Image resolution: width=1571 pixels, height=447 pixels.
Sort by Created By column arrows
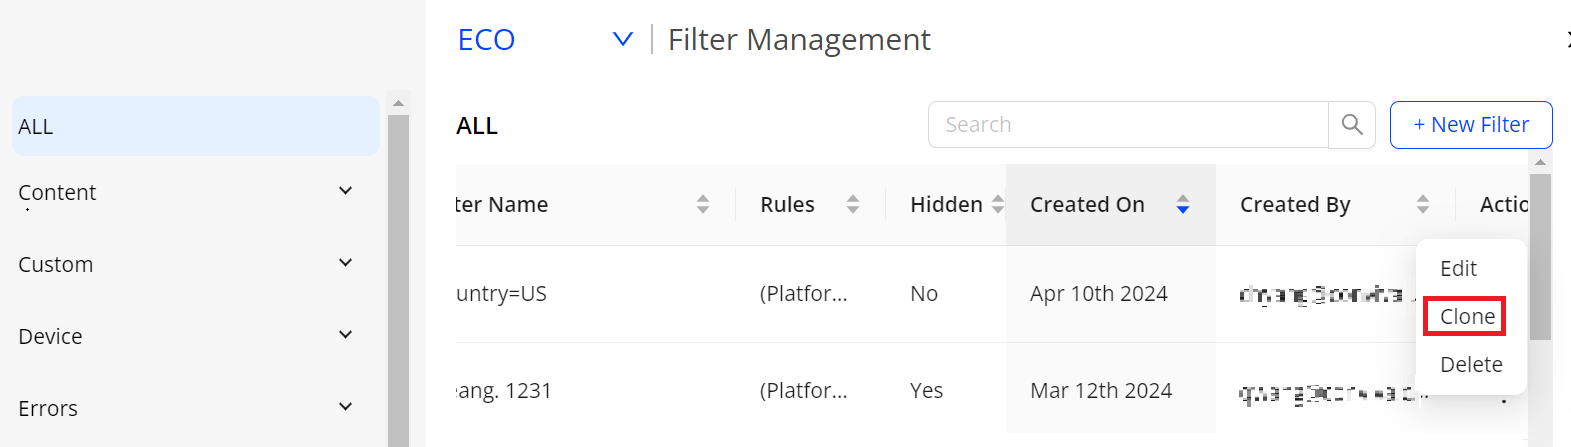(1423, 205)
